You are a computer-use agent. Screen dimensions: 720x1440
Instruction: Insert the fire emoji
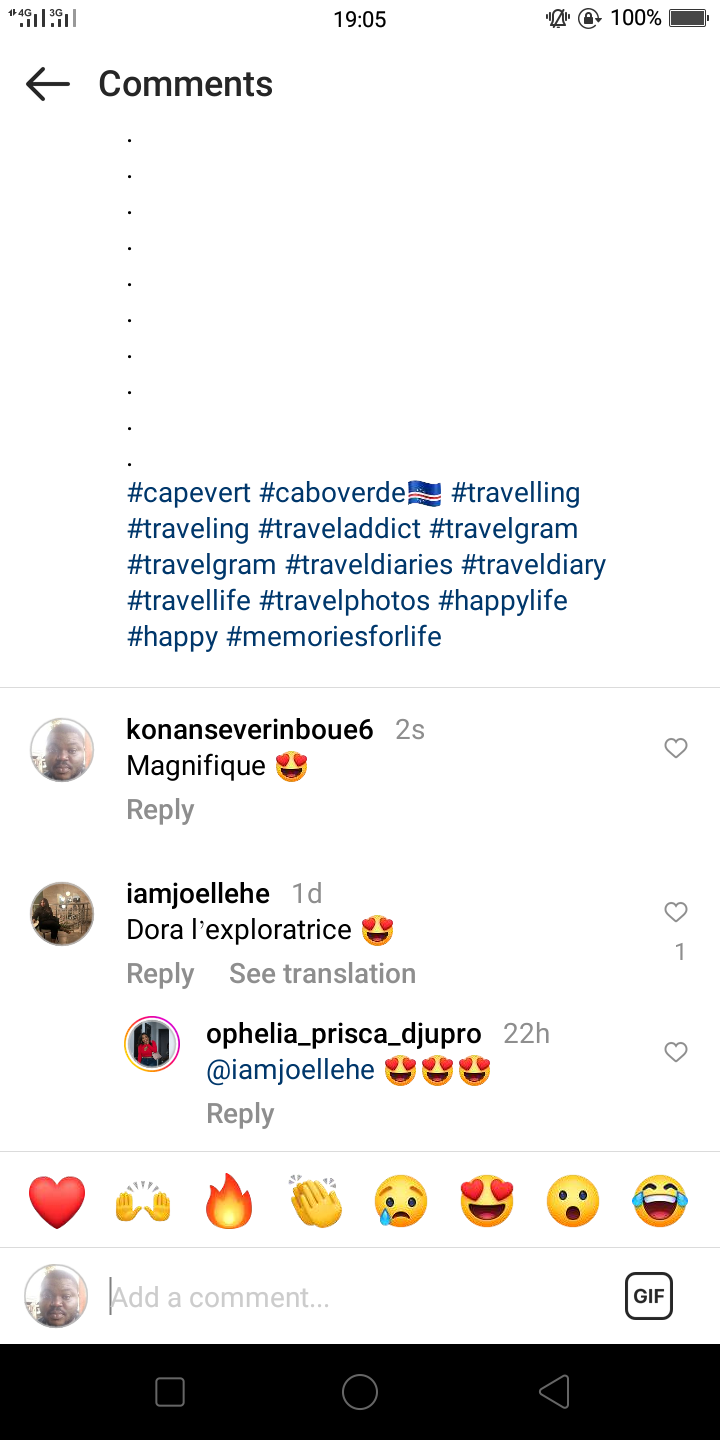pos(230,1202)
